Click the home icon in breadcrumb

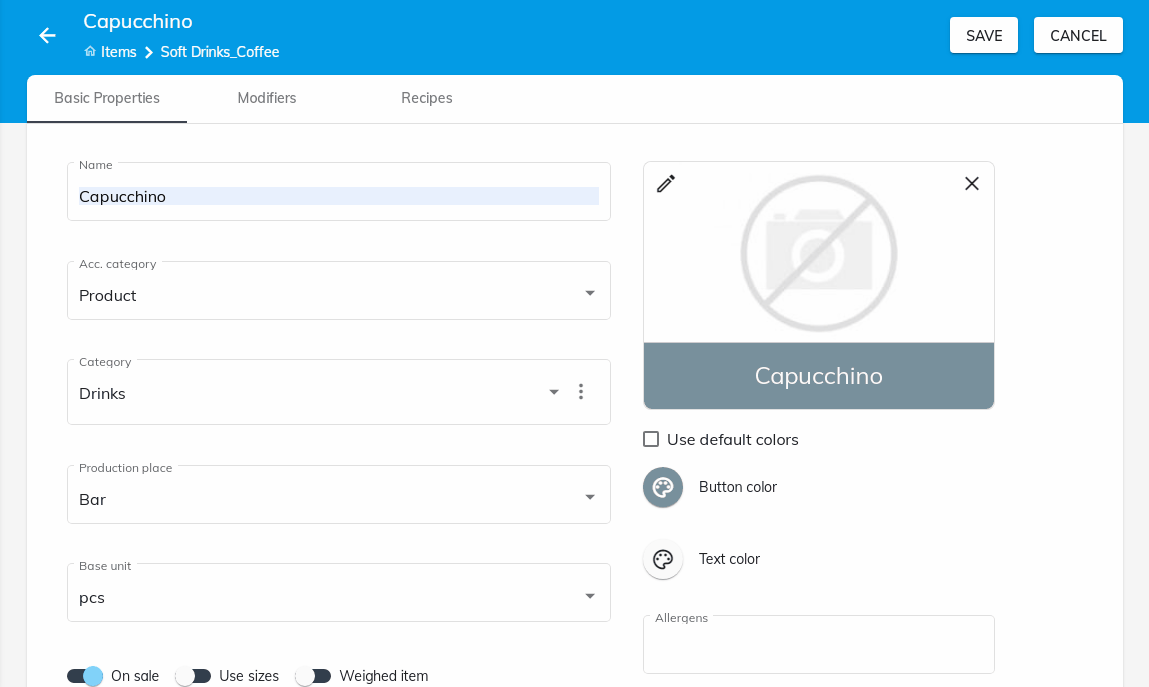coord(90,51)
